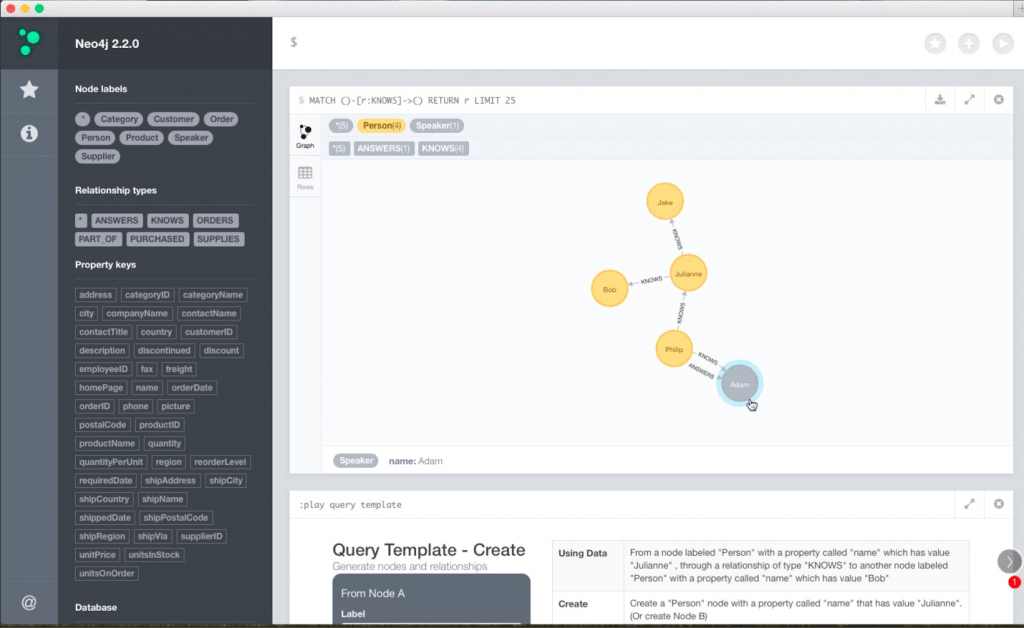This screenshot has width=1024, height=628.
Task: Save query as favorite star button
Action: coord(935,44)
